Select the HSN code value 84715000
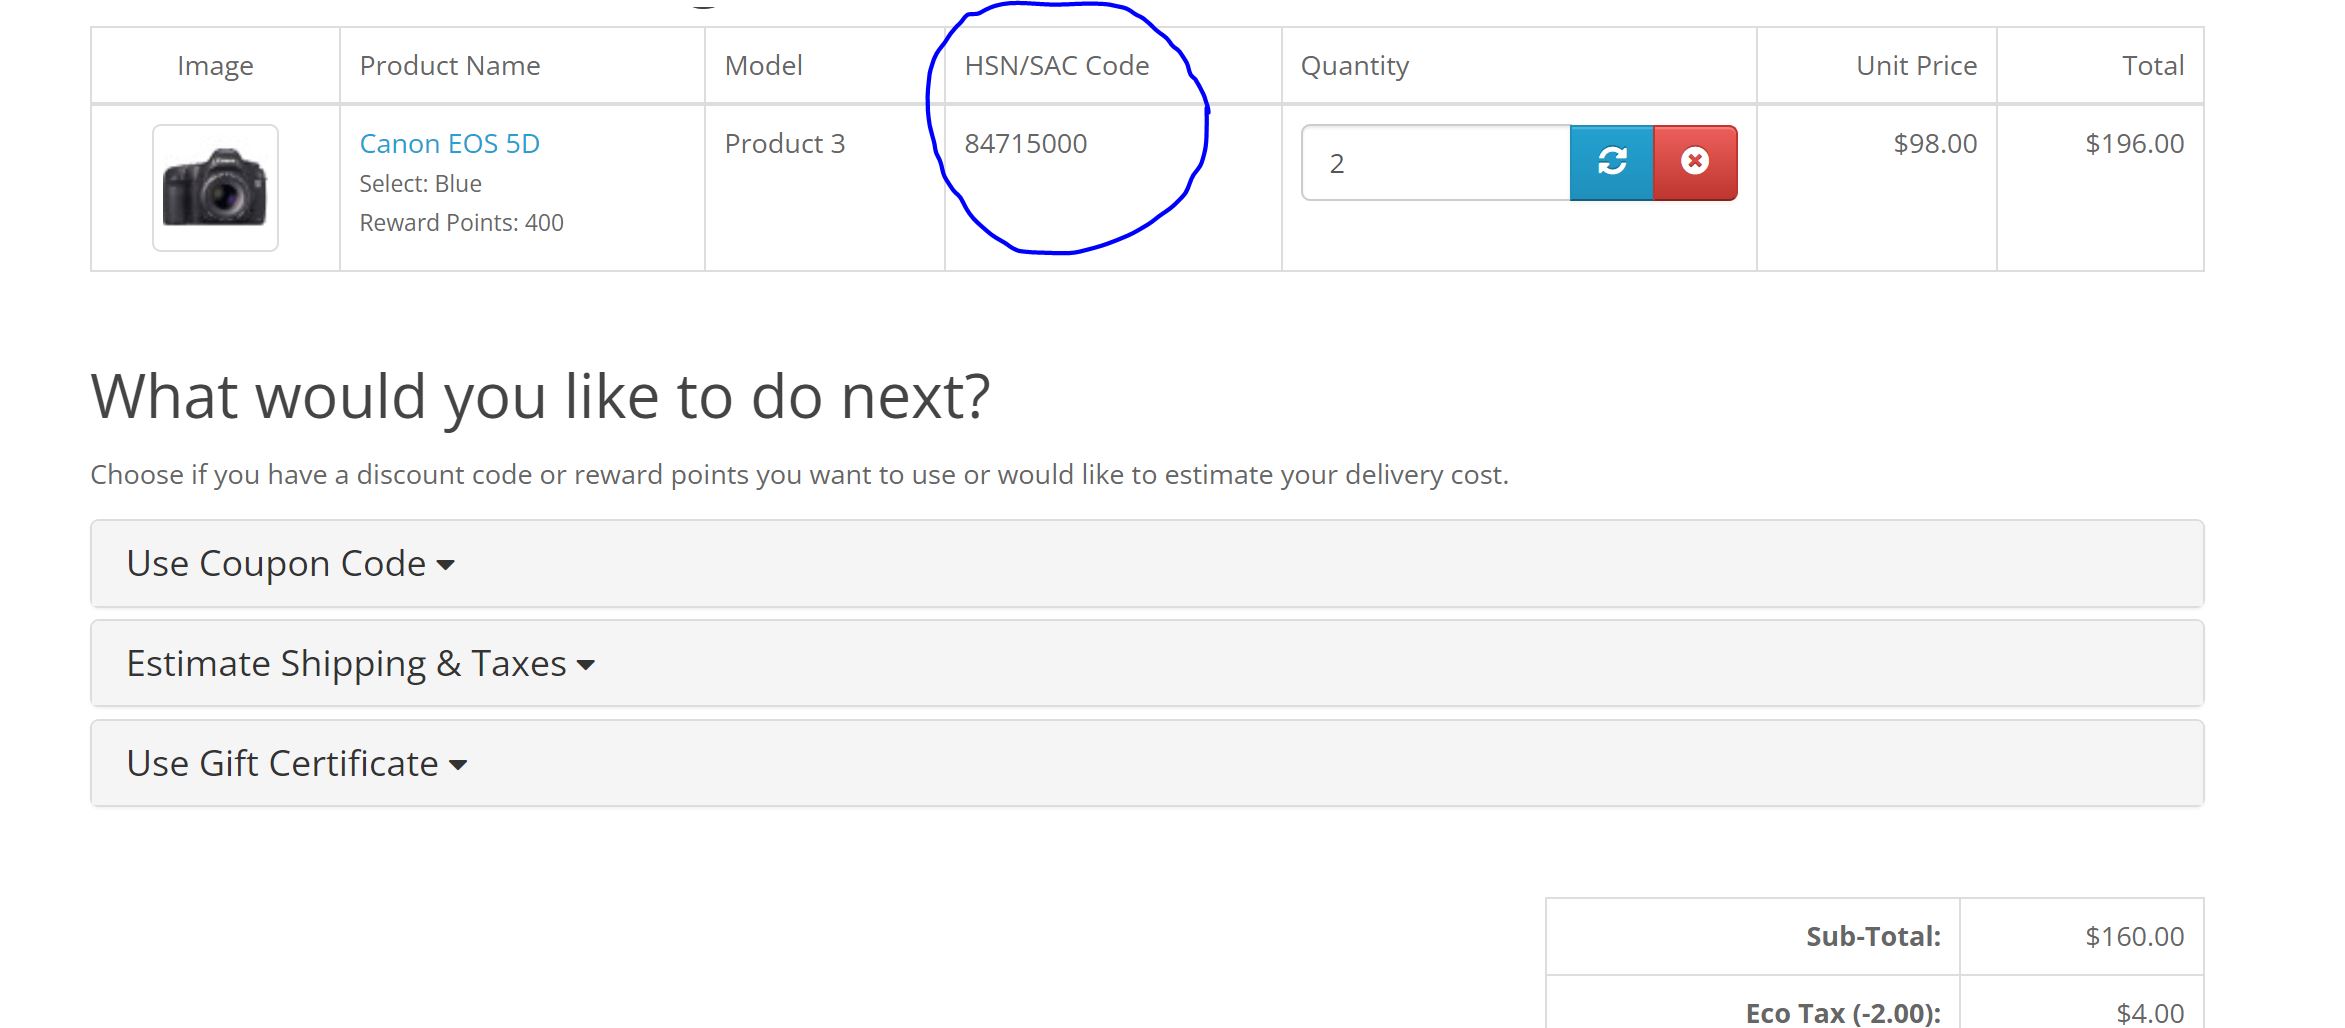 tap(1025, 144)
